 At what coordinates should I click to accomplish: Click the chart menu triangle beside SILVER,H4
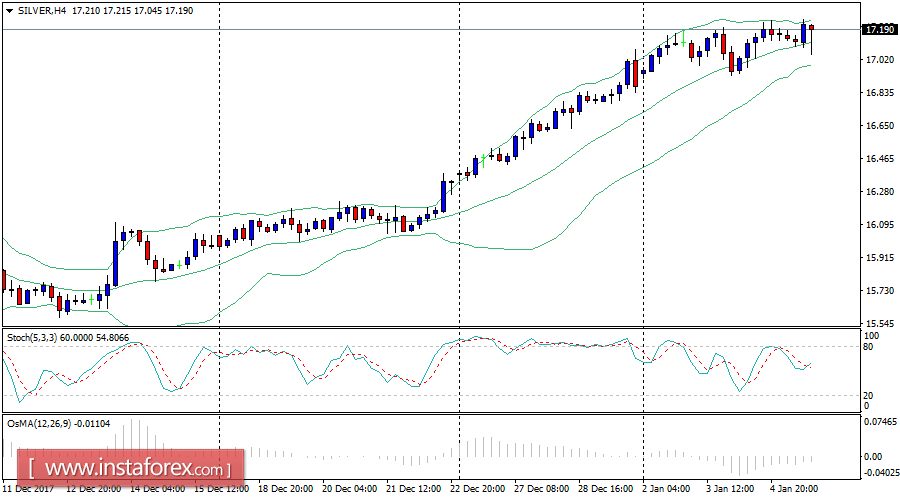click(9, 11)
